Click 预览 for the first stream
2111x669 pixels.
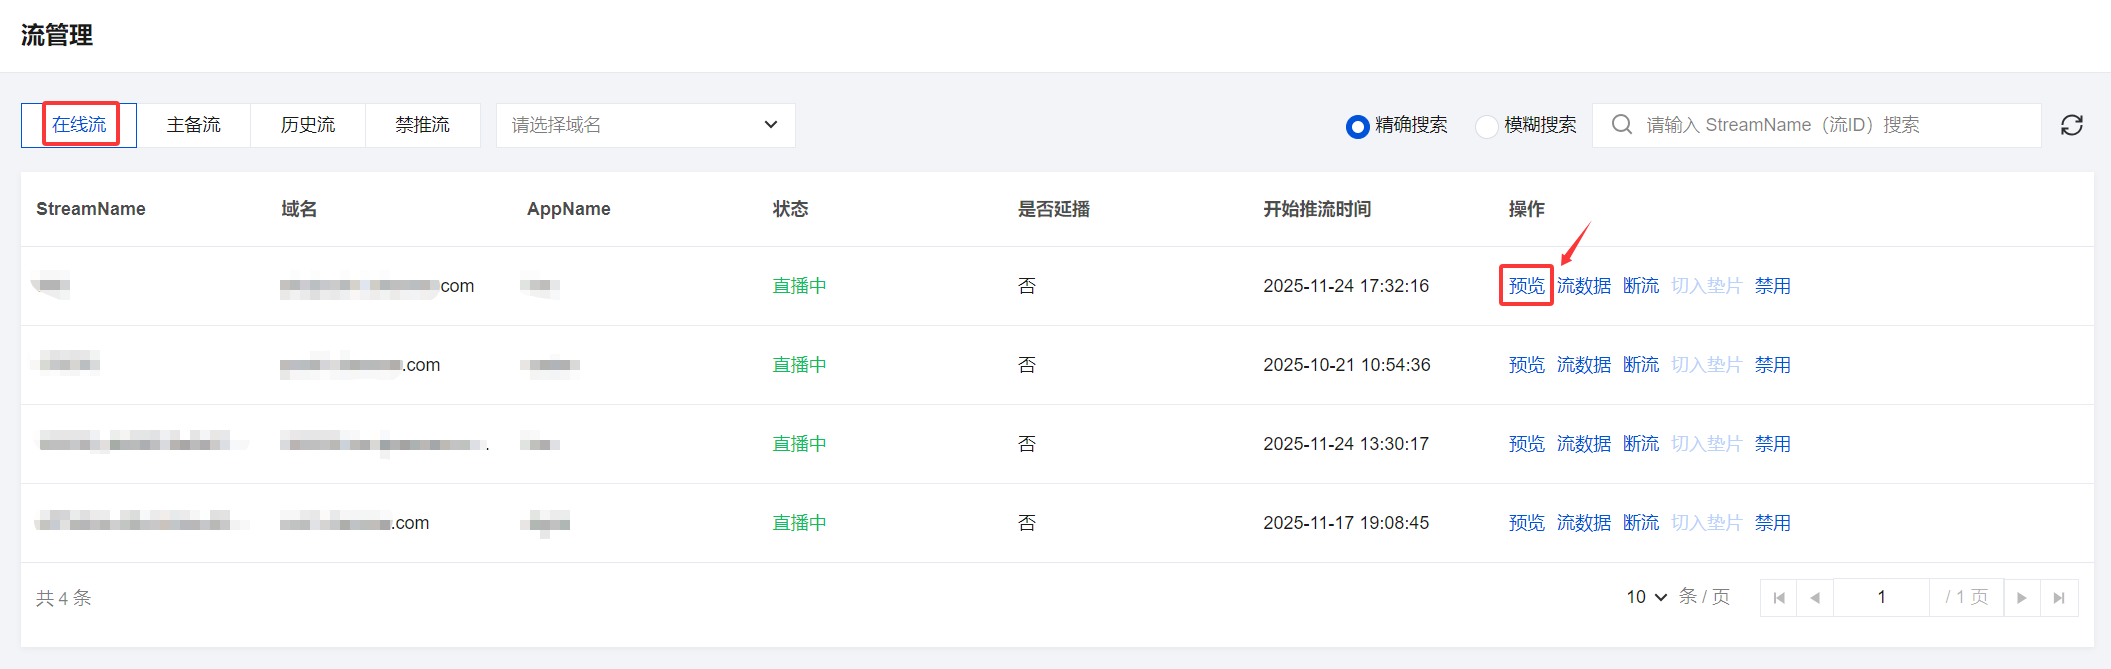(x=1526, y=286)
